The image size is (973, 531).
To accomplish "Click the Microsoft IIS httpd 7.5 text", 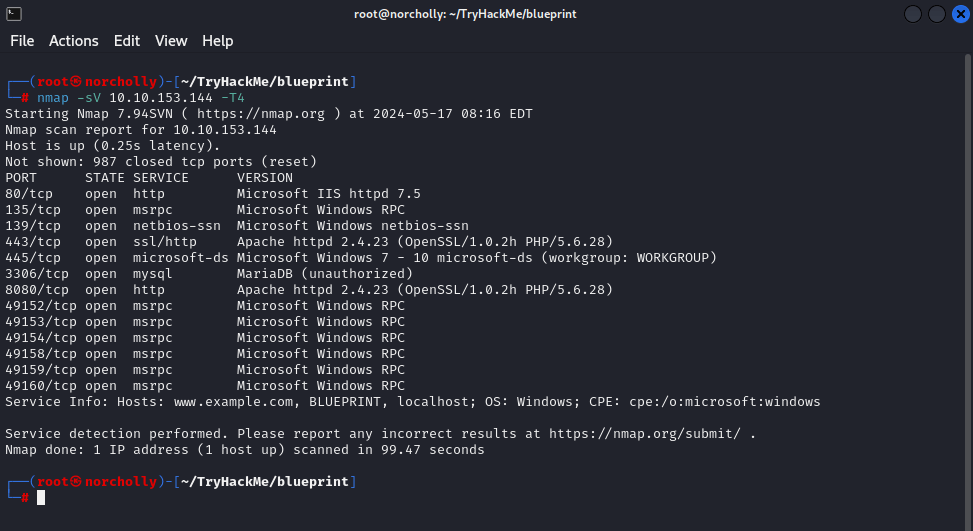I will point(329,193).
